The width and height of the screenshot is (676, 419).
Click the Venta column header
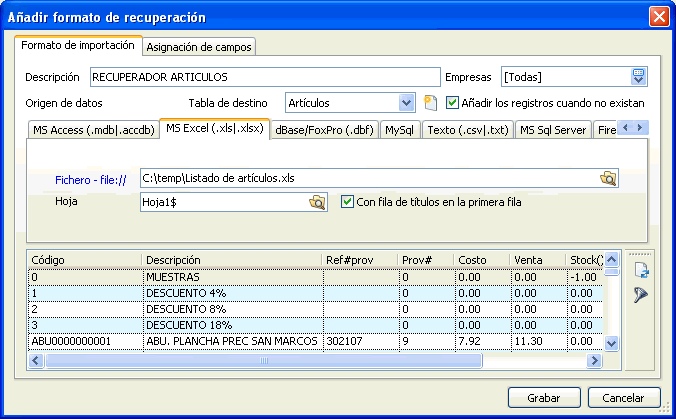[538, 260]
